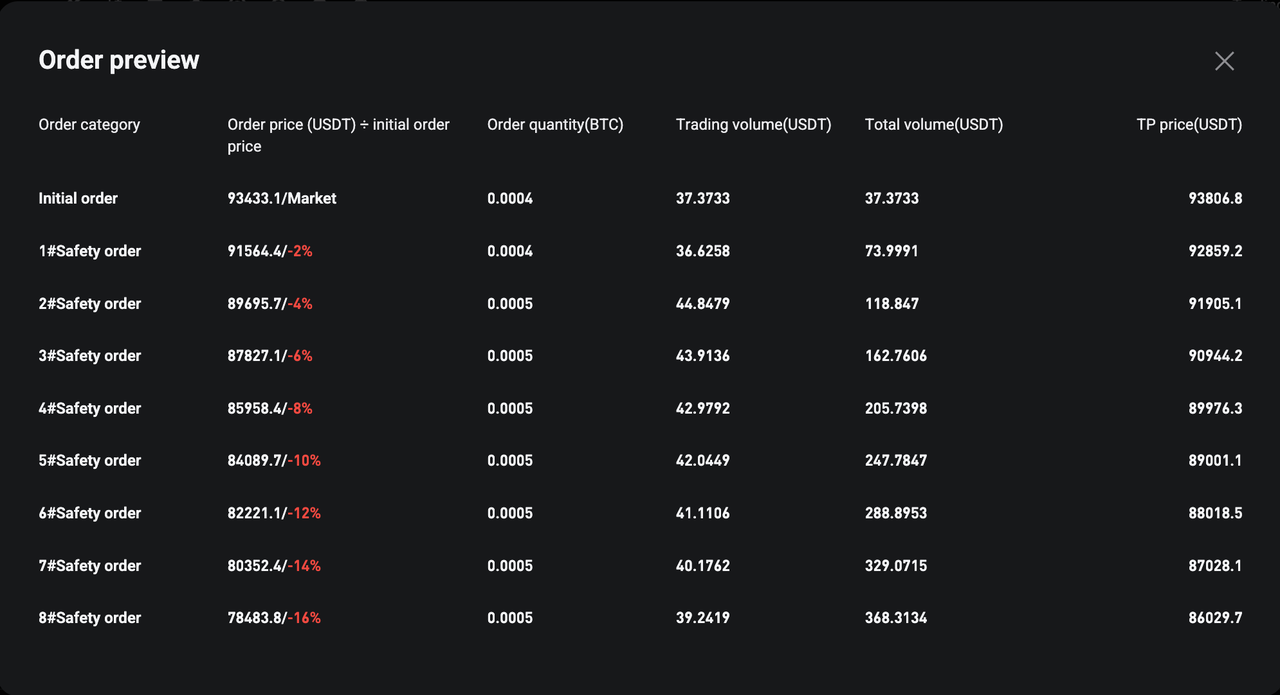Click the Order preview title
The height and width of the screenshot is (695, 1280).
tap(119, 60)
